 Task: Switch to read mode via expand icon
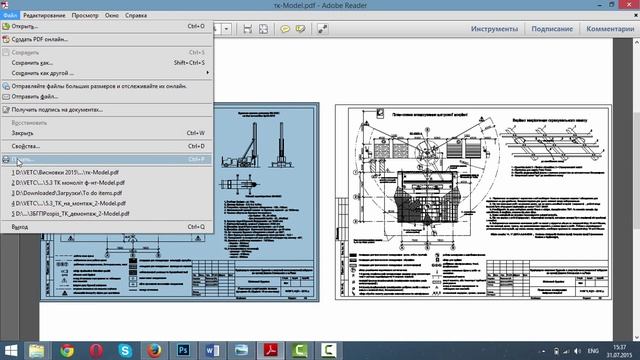pos(322,29)
